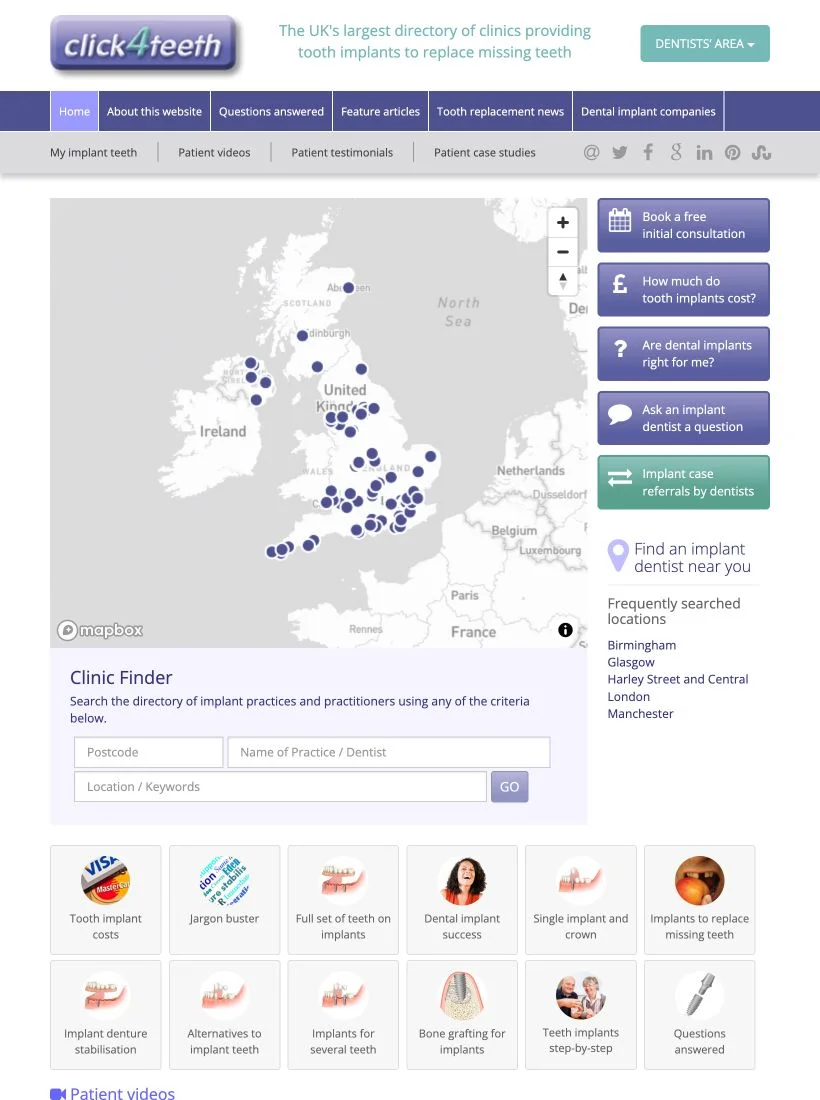
Task: Open the Birmingham location link
Action: [x=642, y=645]
